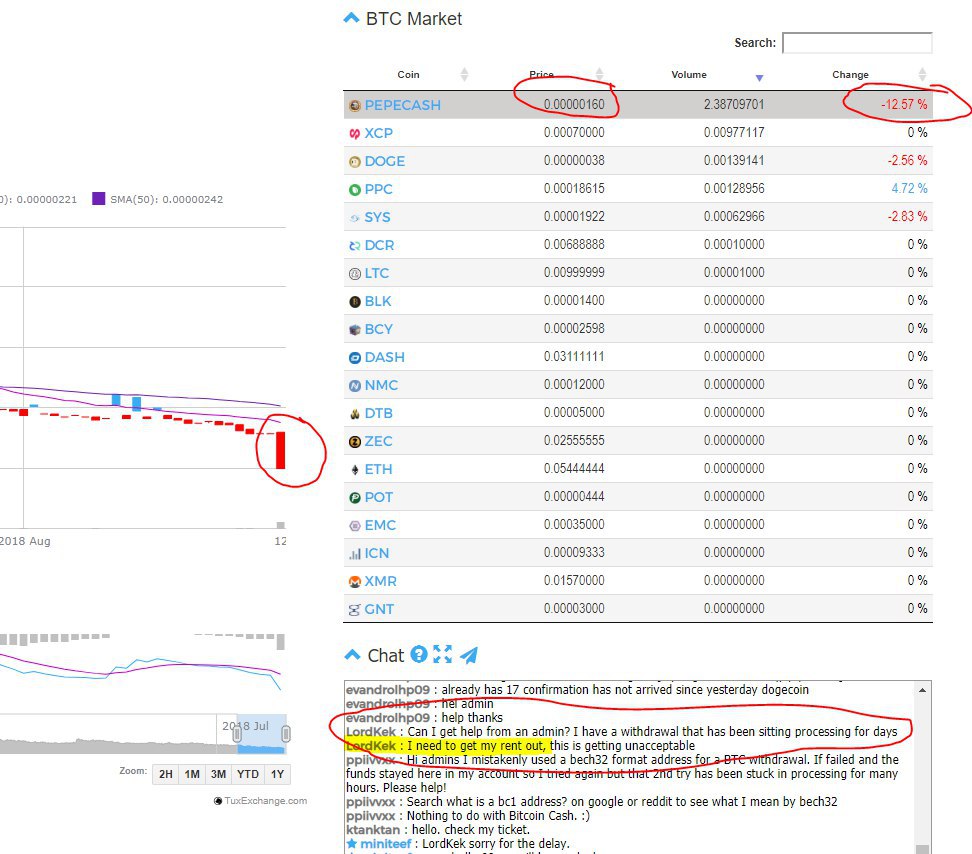972x854 pixels.
Task: Click the chat scrollbar up arrow
Action: point(922,690)
